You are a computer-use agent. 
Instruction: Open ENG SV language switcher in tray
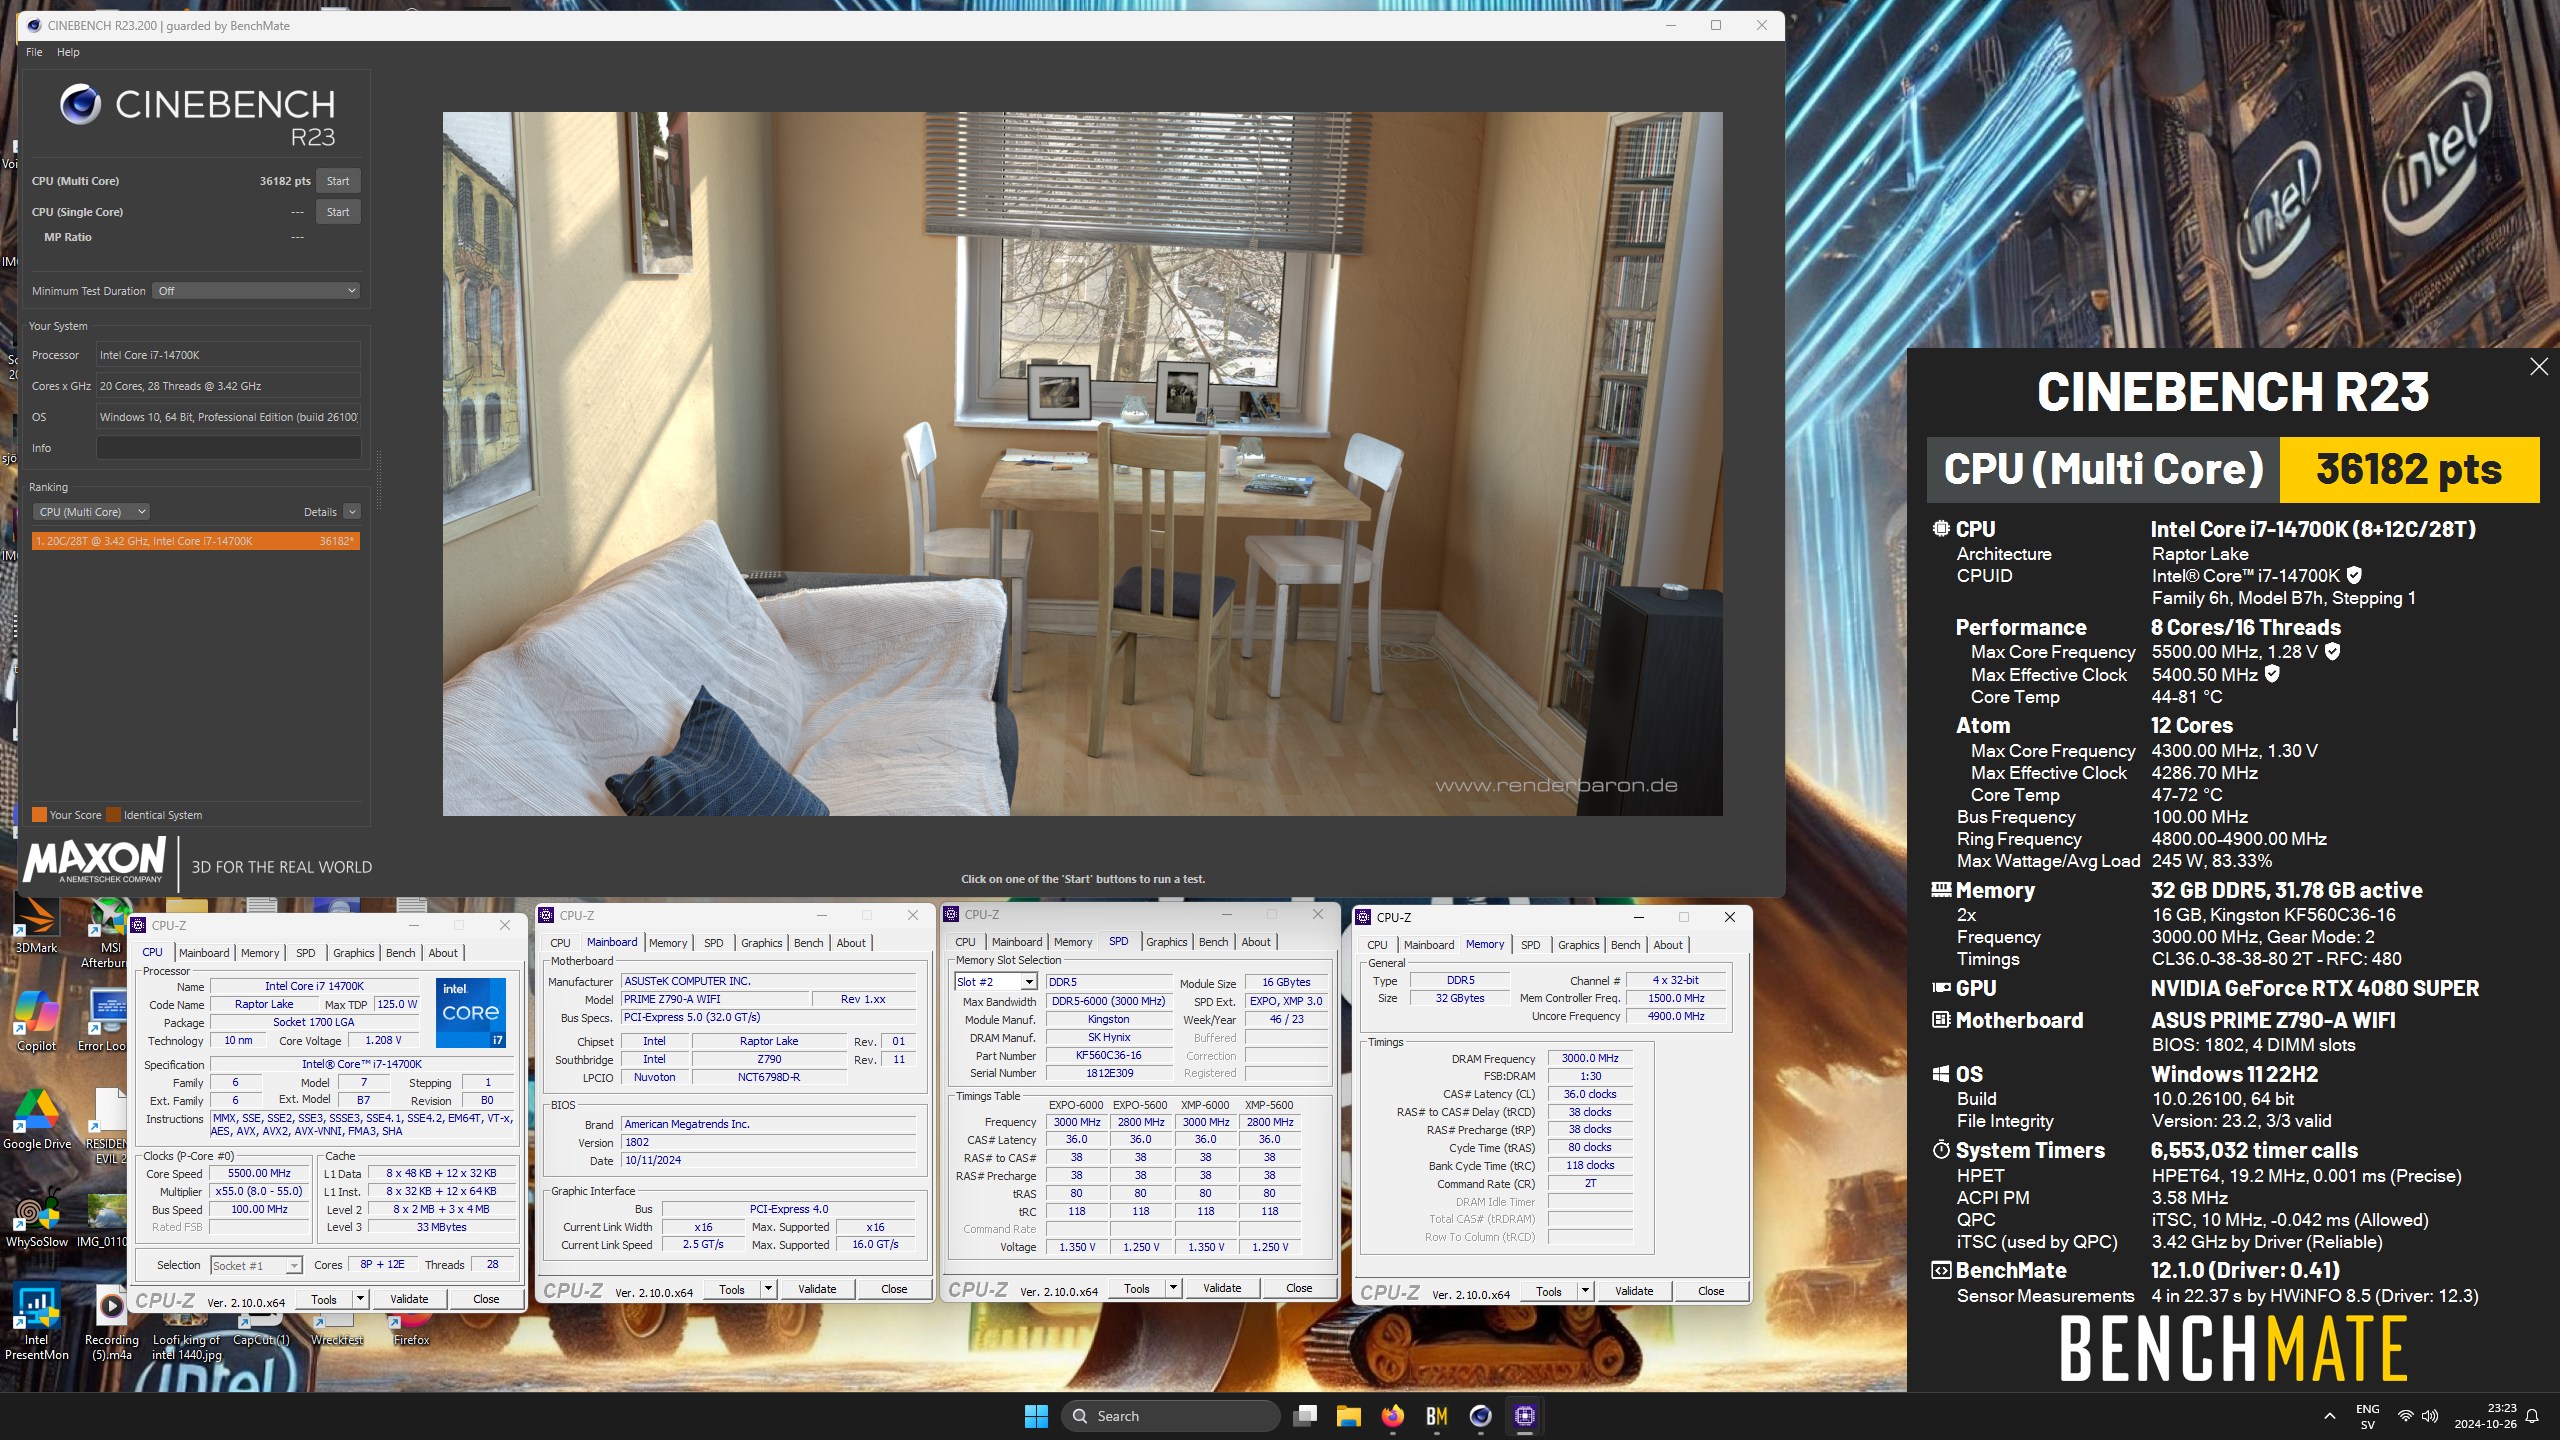[2367, 1416]
